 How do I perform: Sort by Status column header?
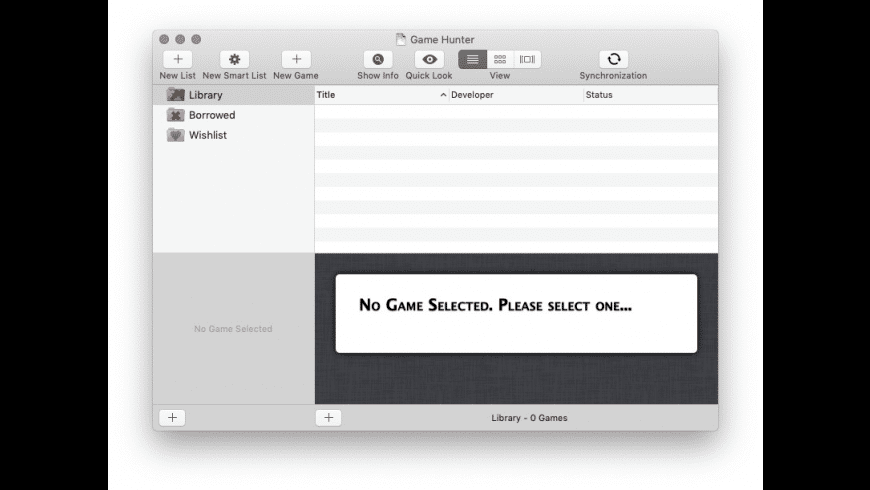[x=651, y=95]
